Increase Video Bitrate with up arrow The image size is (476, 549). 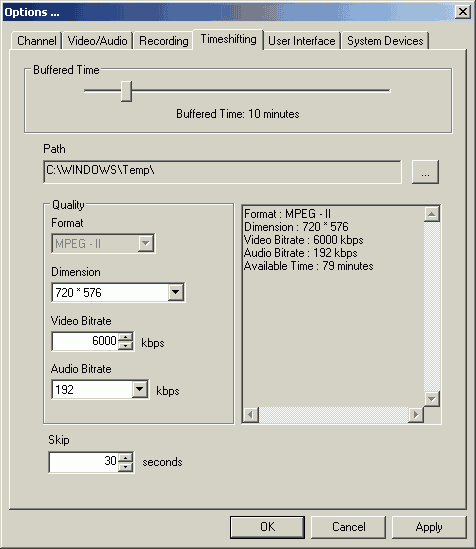(x=126, y=337)
